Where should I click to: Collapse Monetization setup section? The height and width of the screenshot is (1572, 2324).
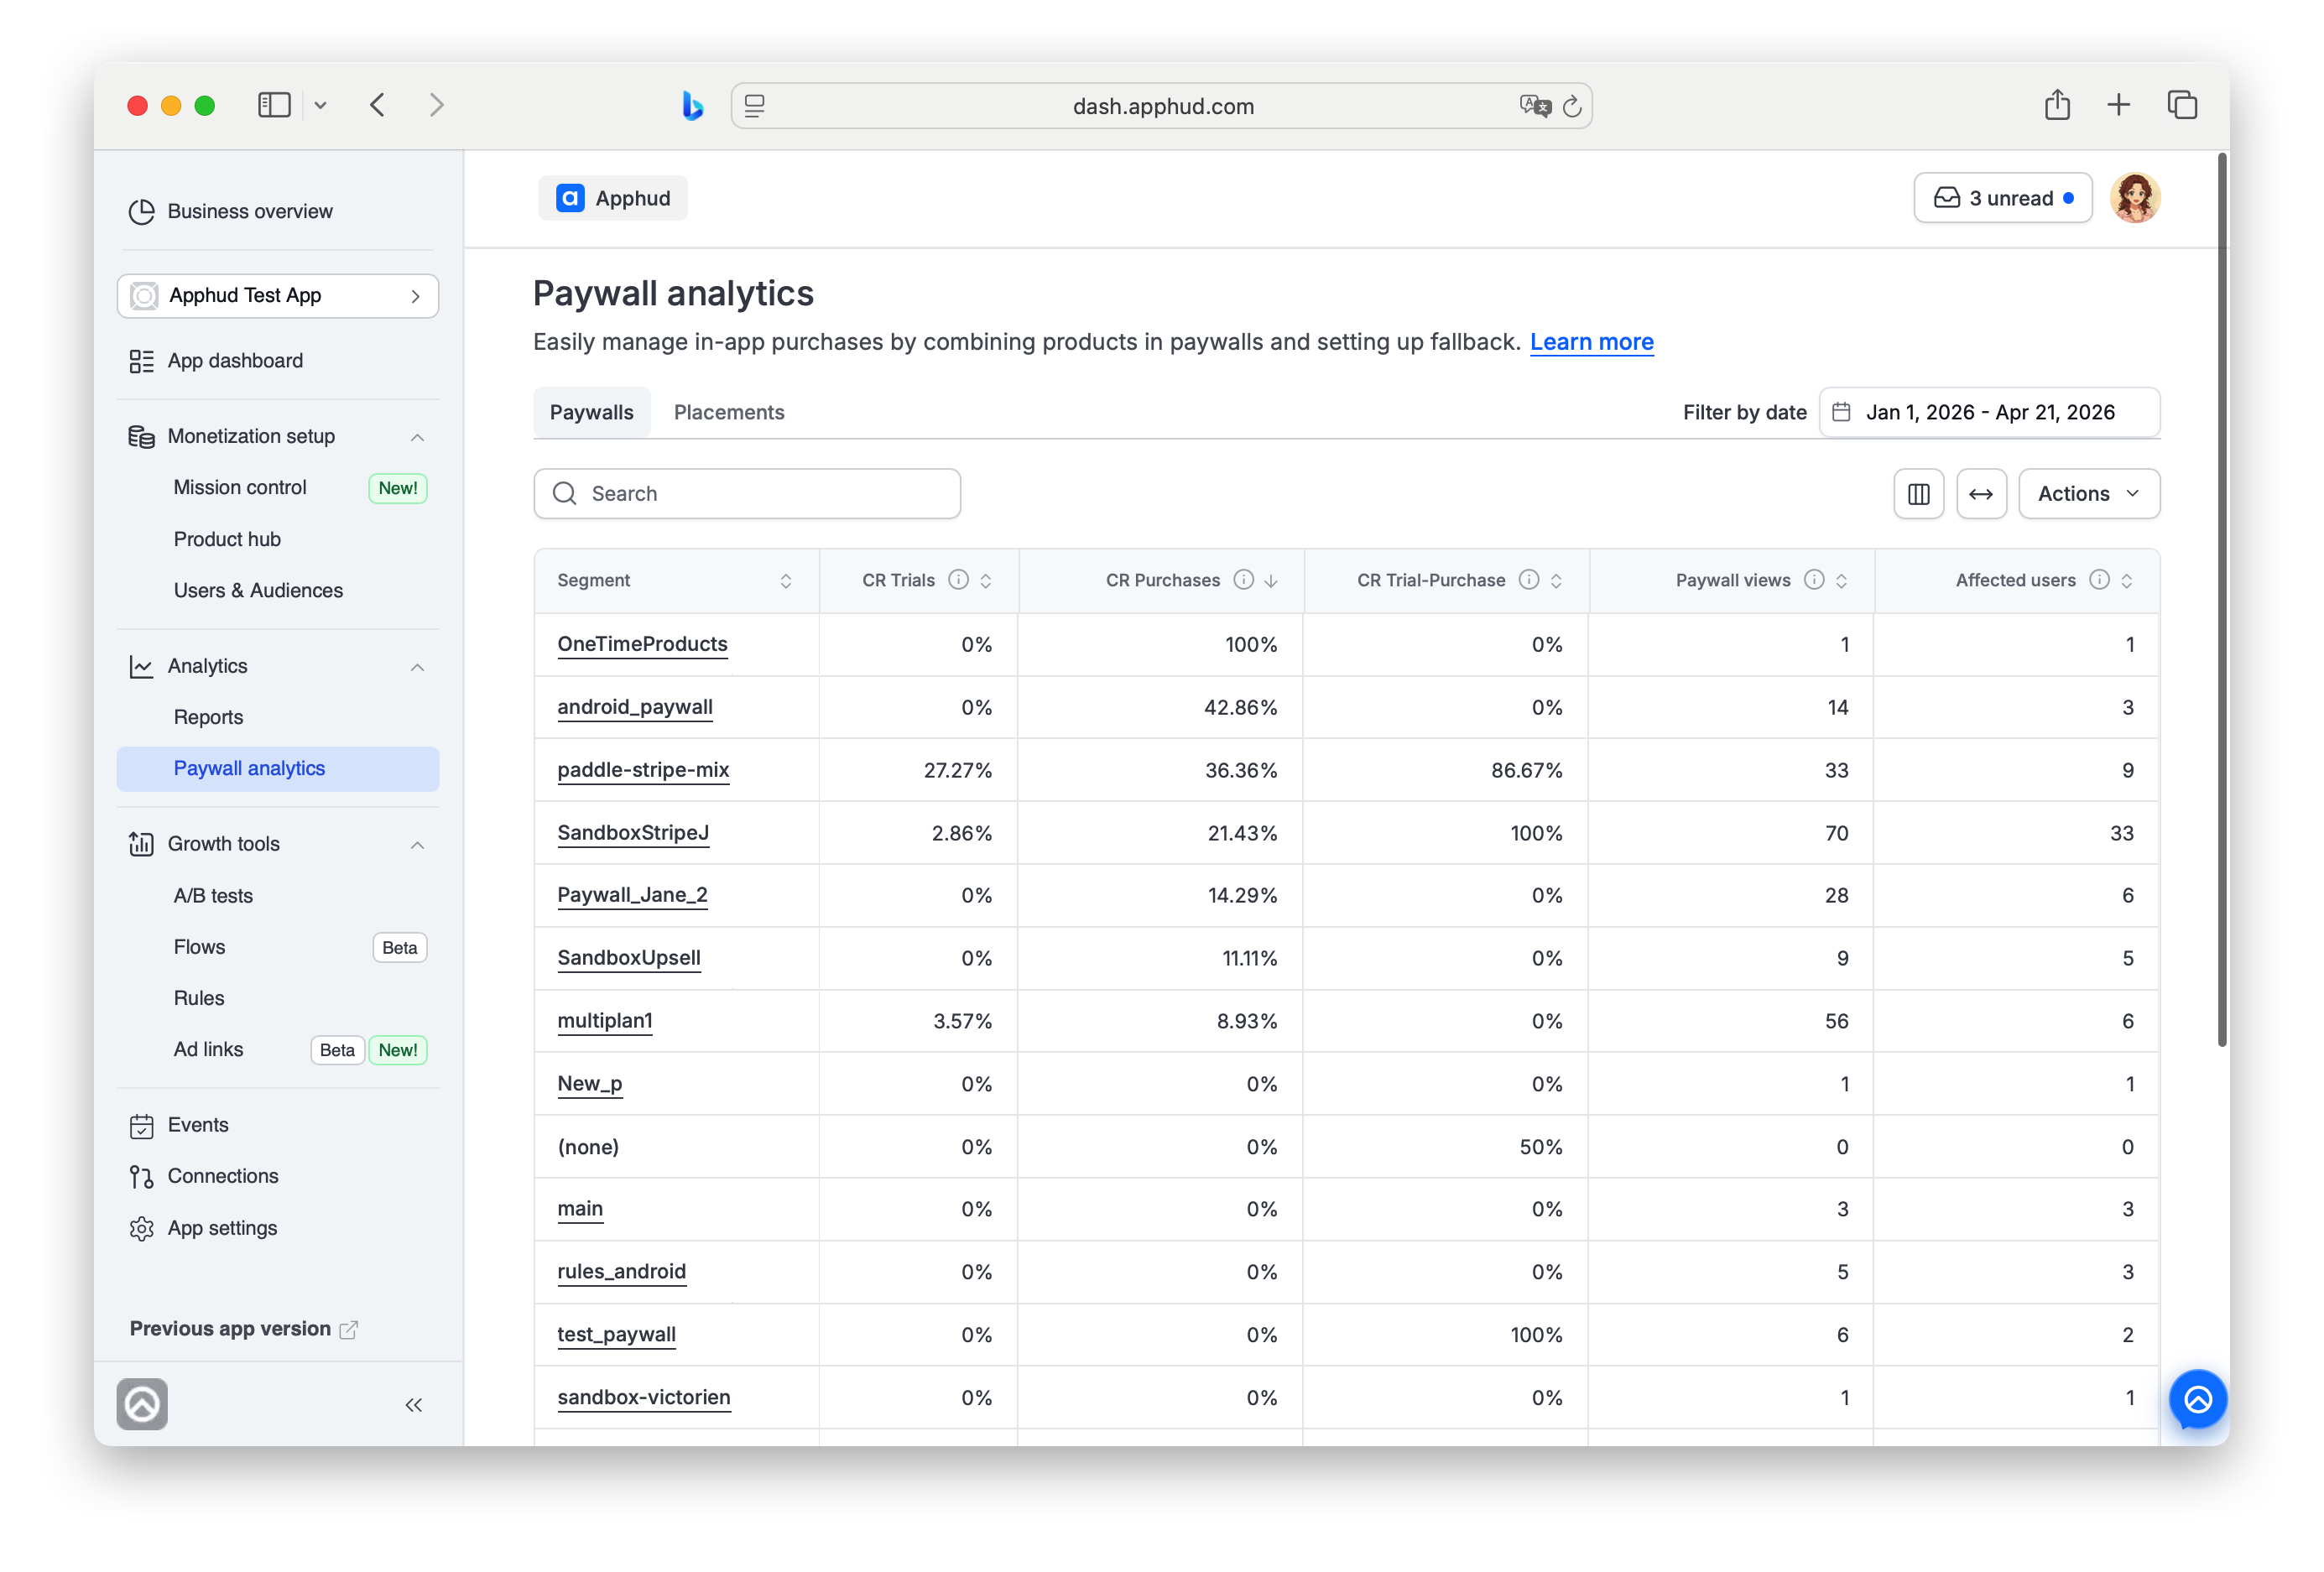coord(417,437)
